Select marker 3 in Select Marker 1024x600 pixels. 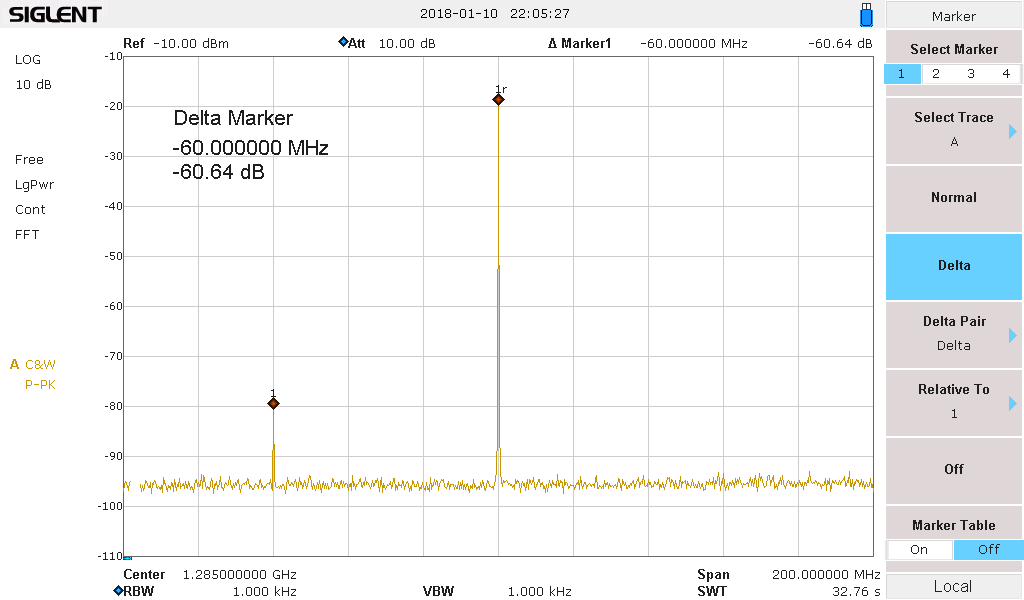coord(971,74)
